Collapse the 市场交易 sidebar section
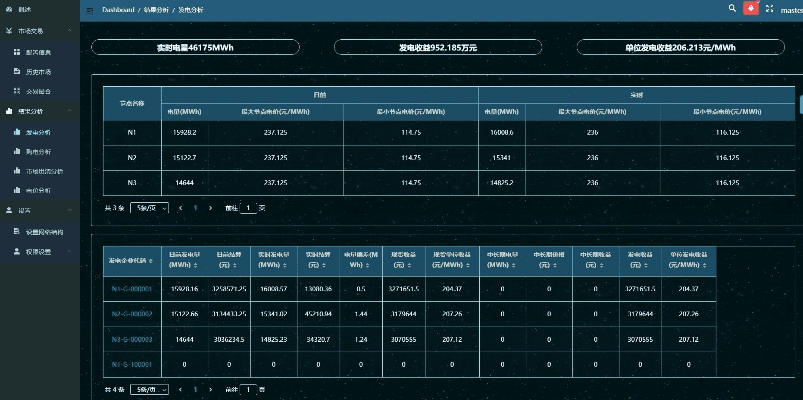 pos(66,31)
